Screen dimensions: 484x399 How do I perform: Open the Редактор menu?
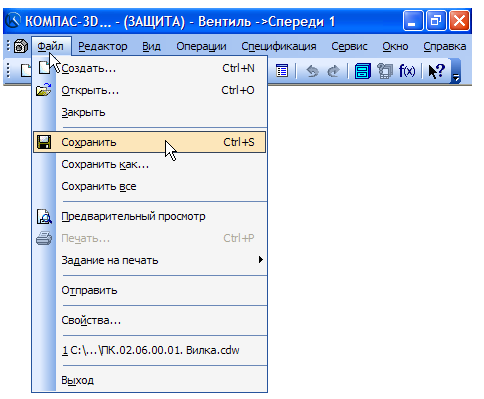(103, 46)
